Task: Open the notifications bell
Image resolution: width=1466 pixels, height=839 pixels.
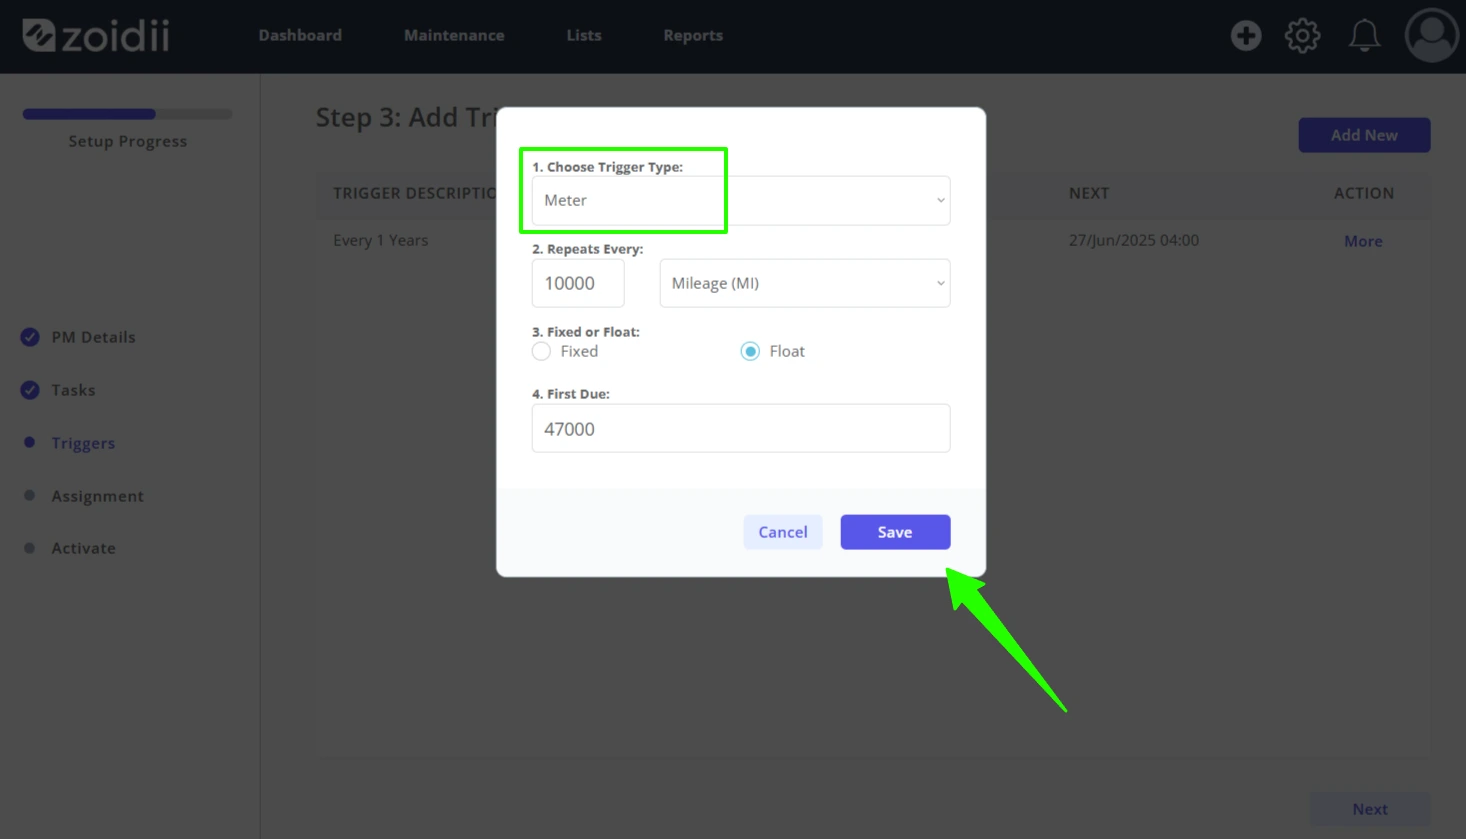Action: click(x=1364, y=36)
